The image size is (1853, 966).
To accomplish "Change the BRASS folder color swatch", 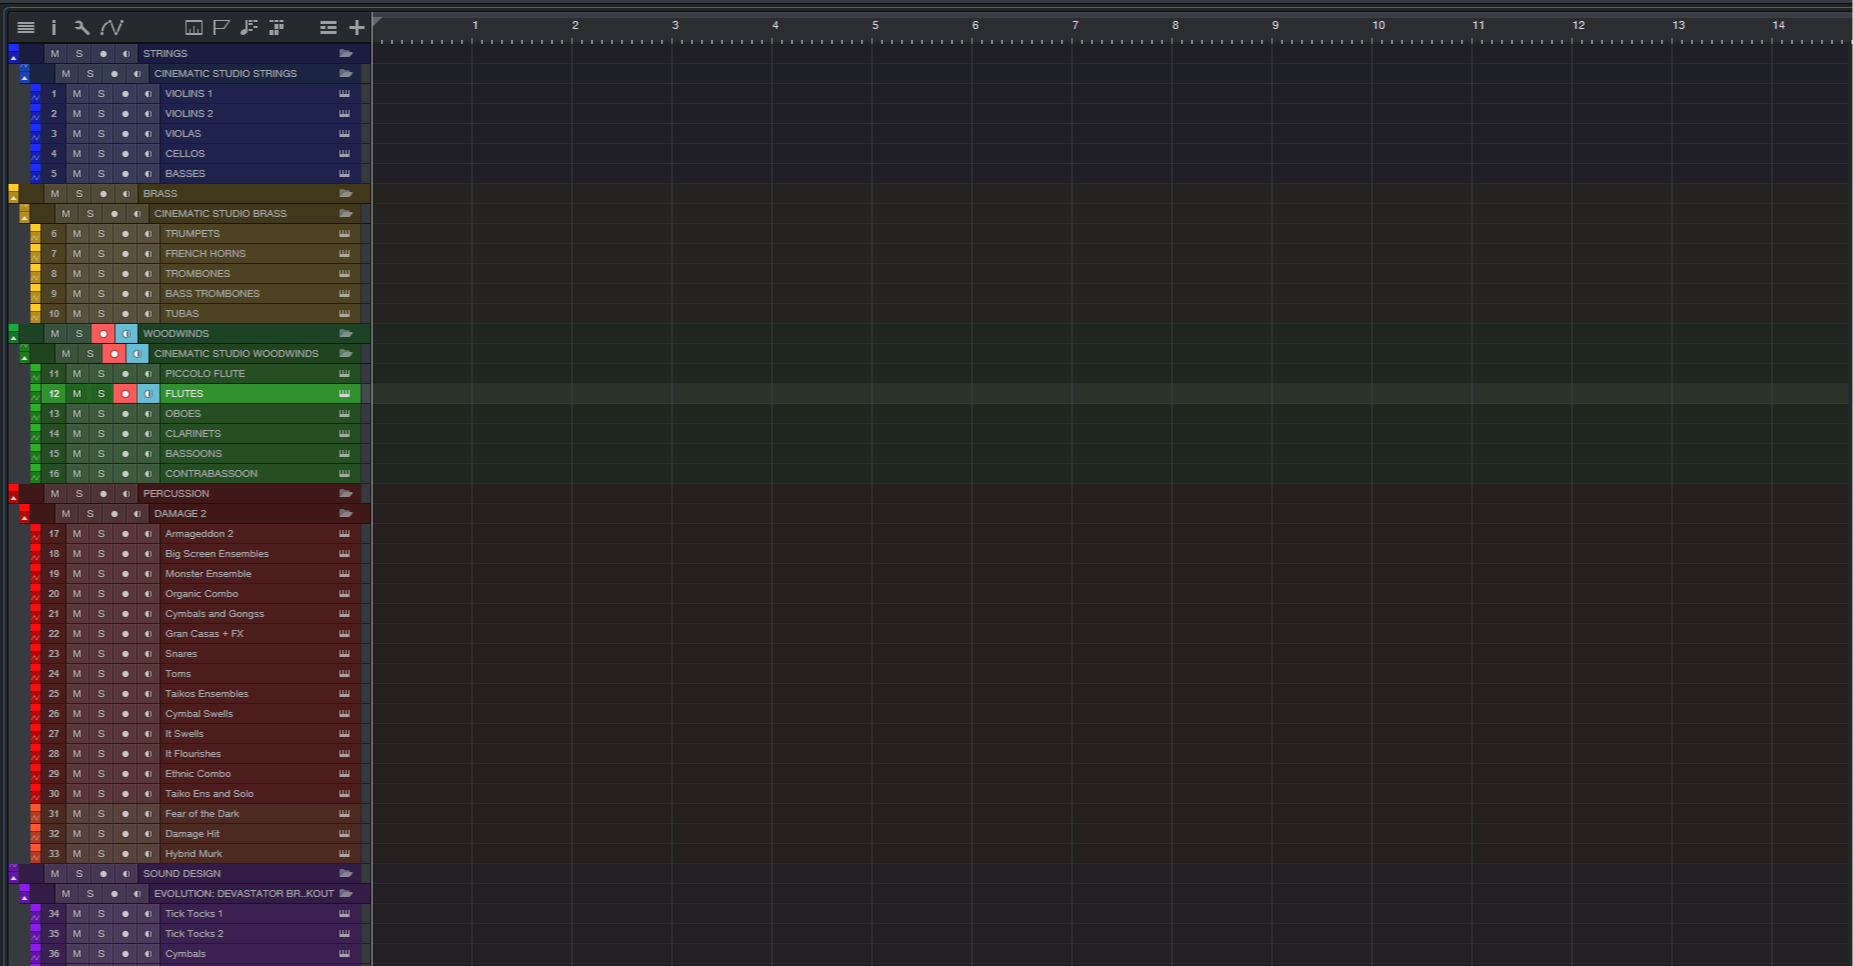I will (x=13, y=189).
